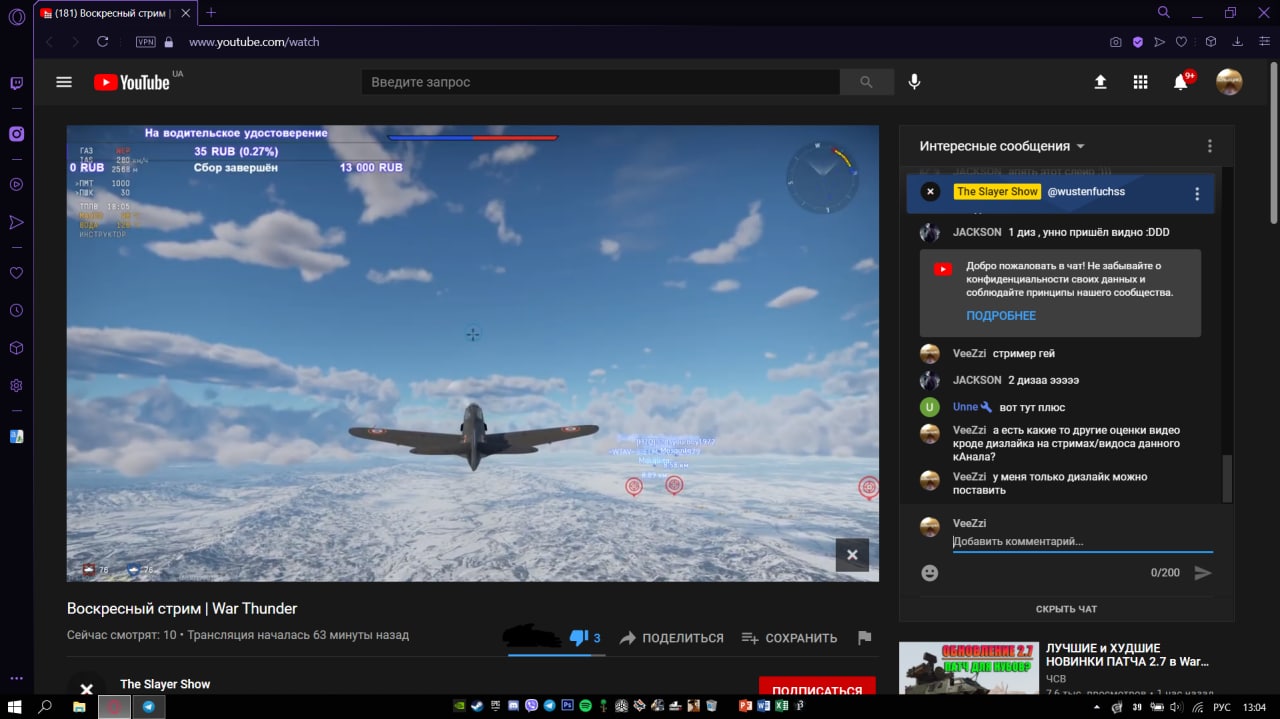Click the YouTube upload video icon
The height and width of the screenshot is (719, 1280).
[x=1100, y=82]
